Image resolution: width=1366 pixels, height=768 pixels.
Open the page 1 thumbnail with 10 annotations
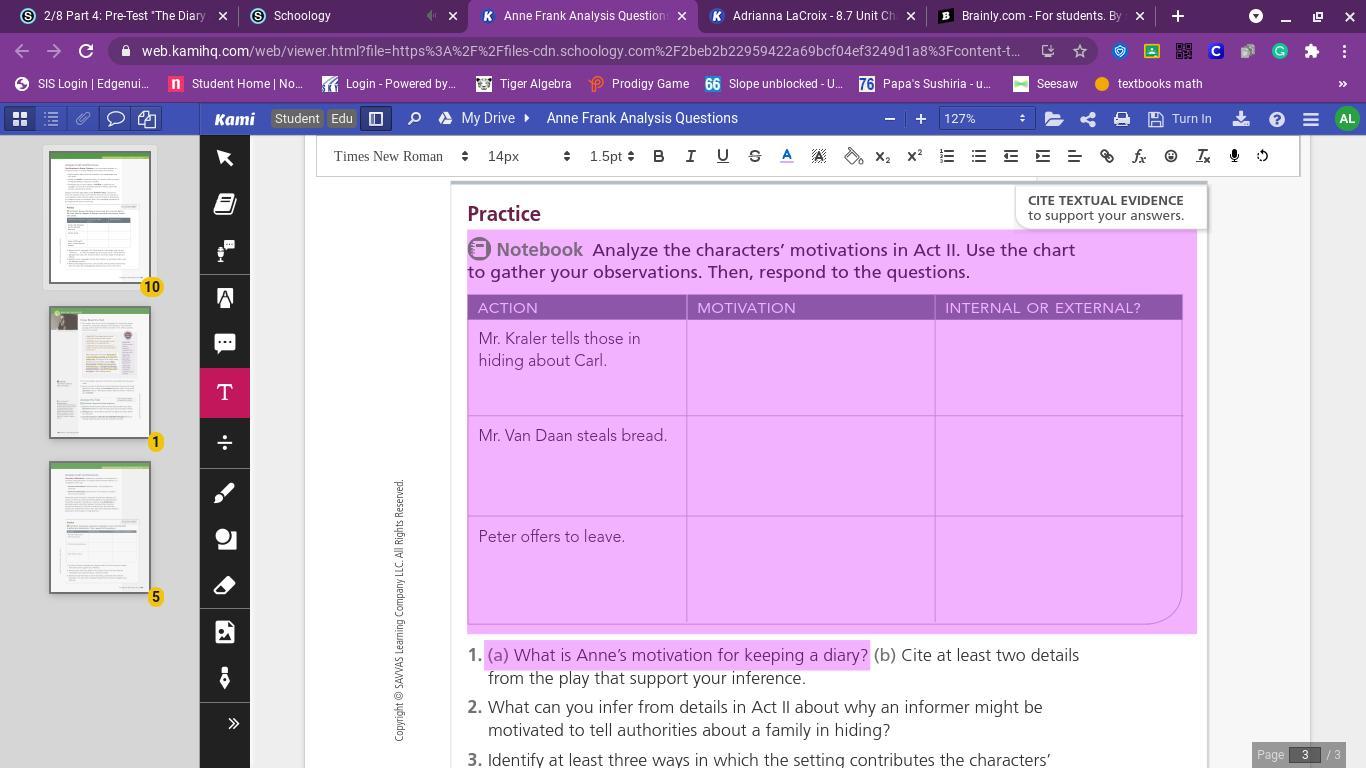(x=100, y=217)
